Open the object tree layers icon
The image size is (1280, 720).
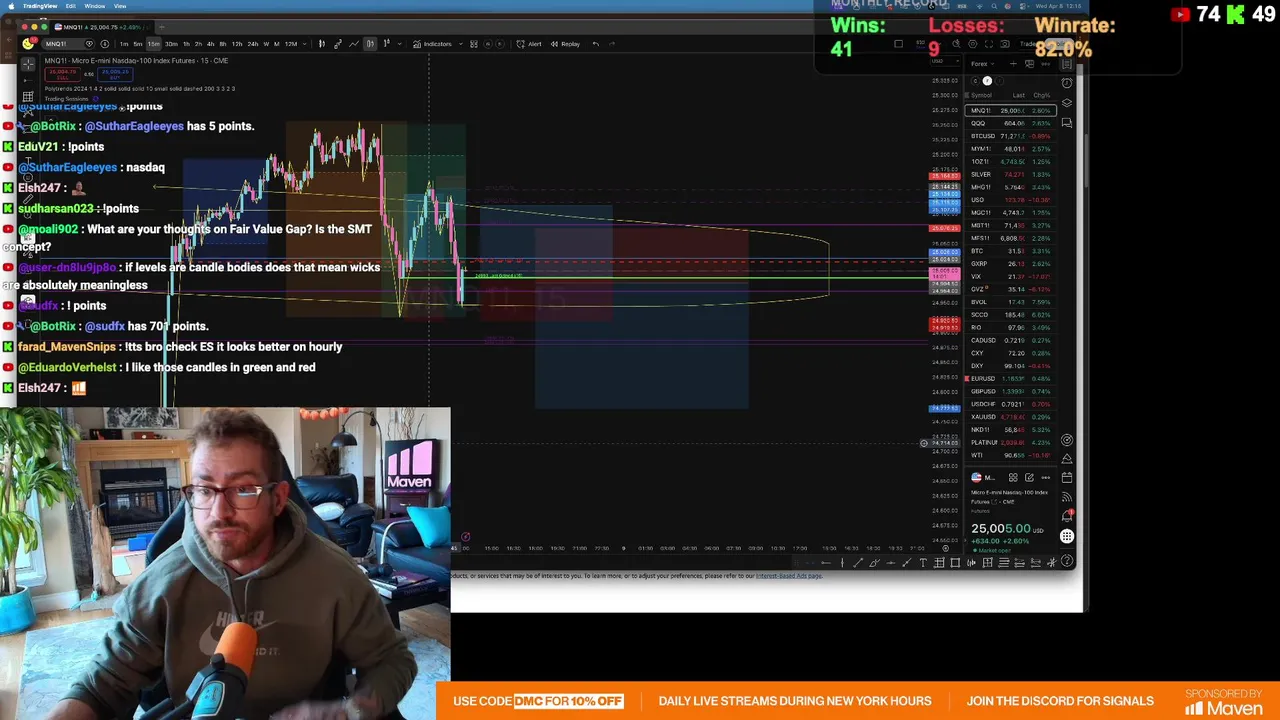(x=1067, y=103)
